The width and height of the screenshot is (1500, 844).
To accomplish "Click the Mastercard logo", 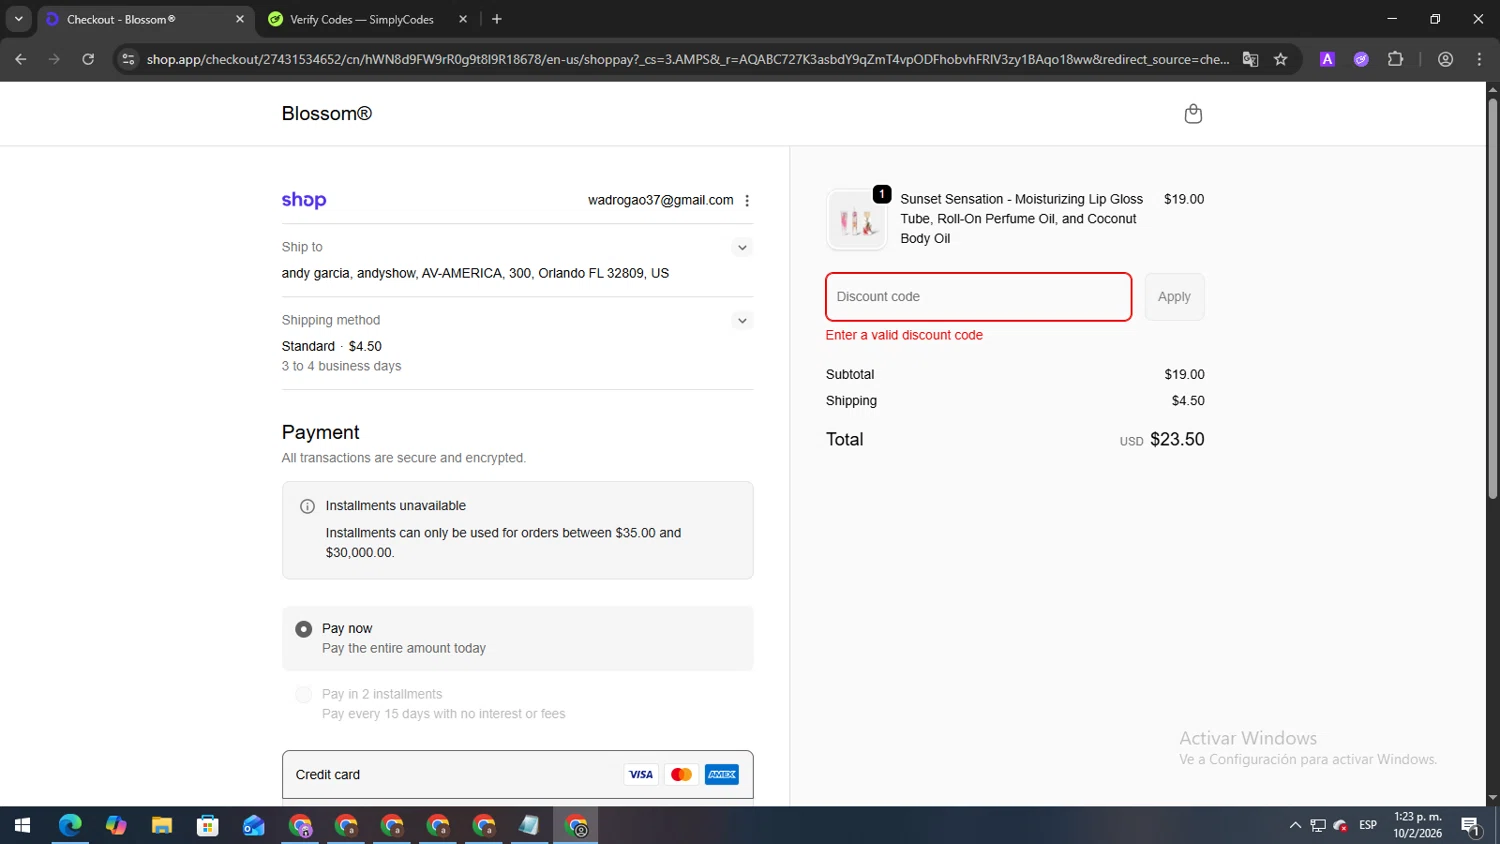I will point(681,775).
